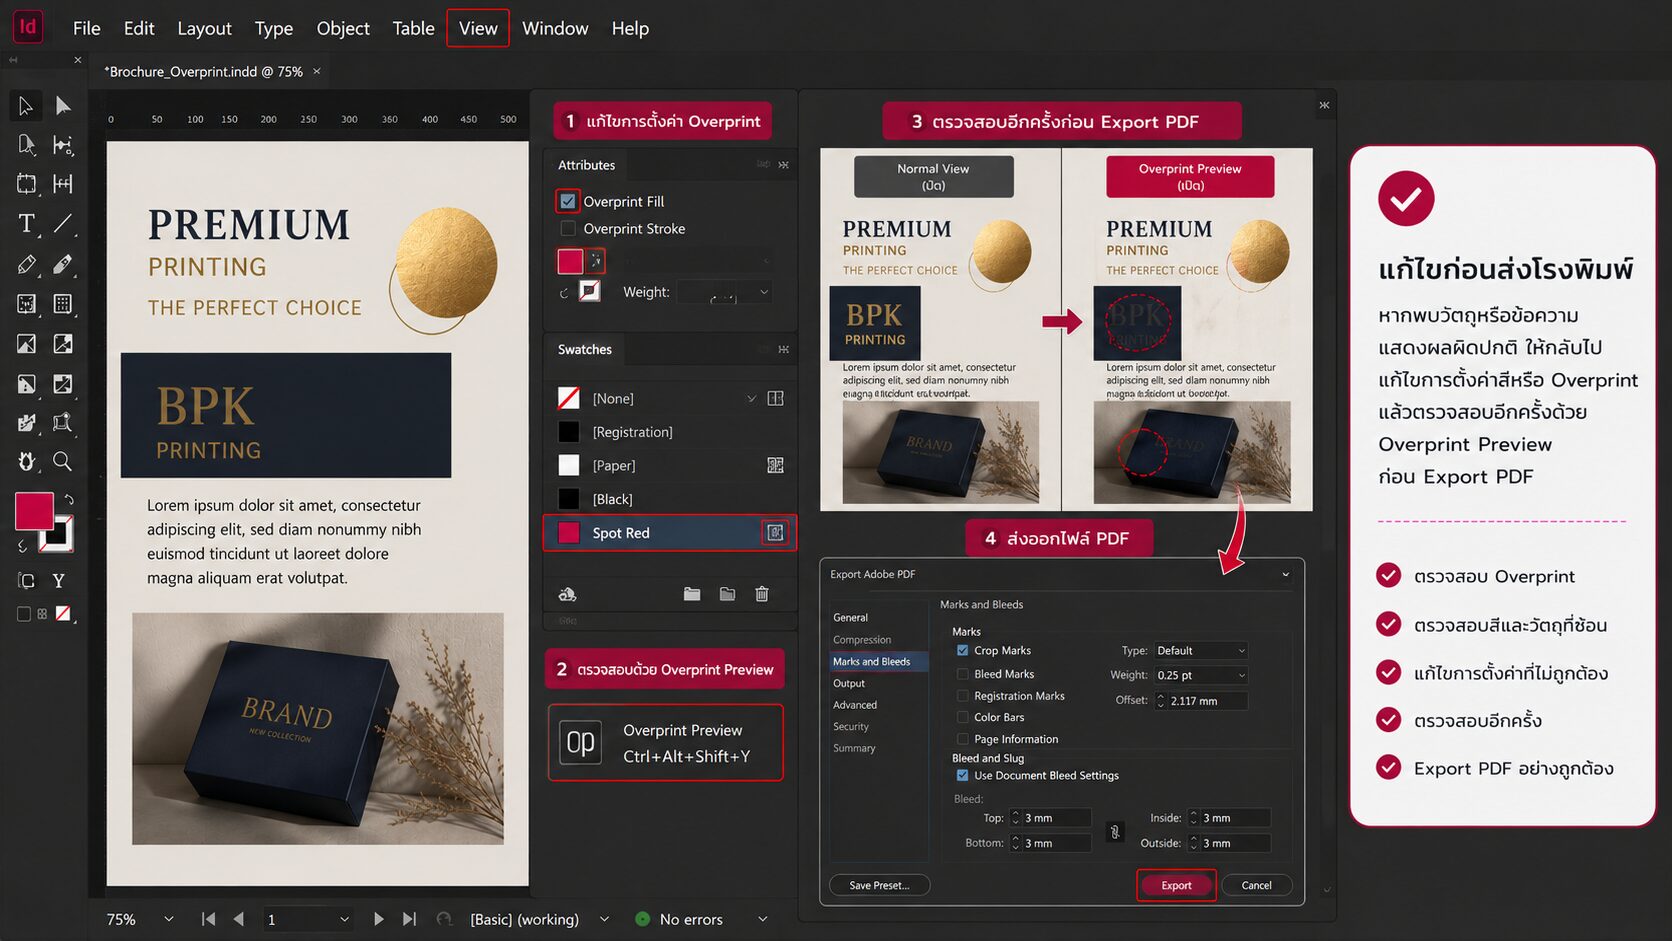
Task: Expand chevron on the [None] swatch row
Action: click(751, 398)
